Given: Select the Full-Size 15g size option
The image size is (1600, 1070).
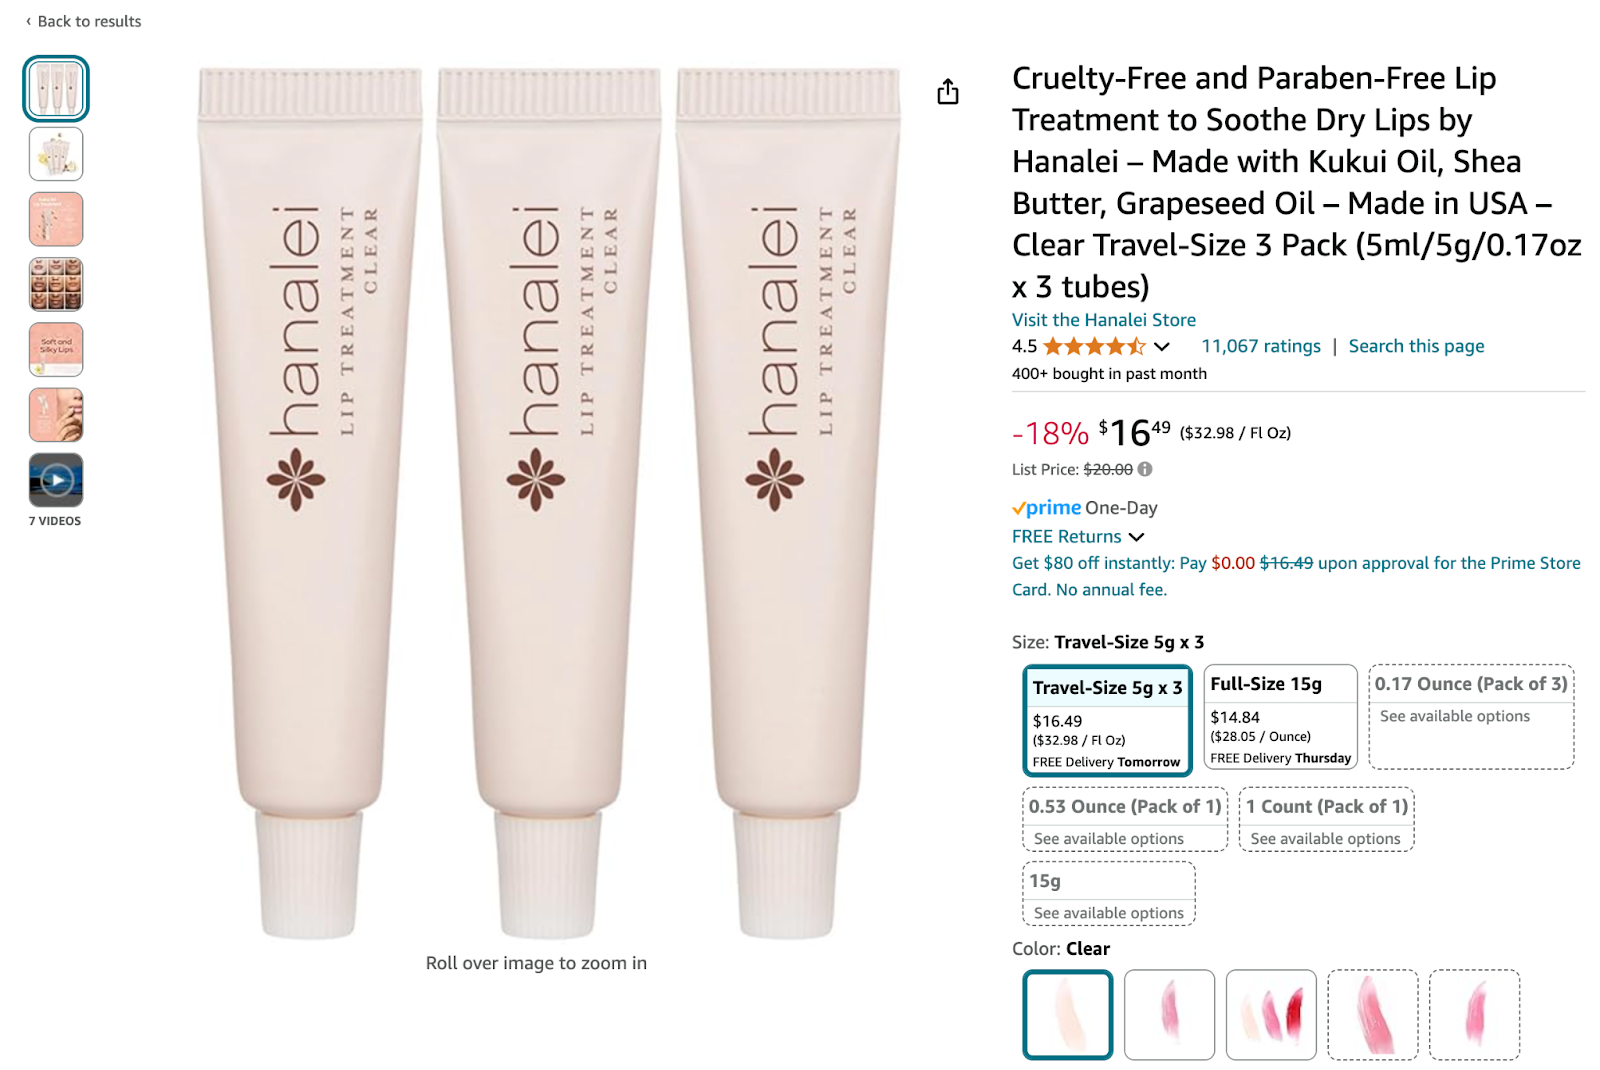Looking at the screenshot, I should tap(1280, 717).
